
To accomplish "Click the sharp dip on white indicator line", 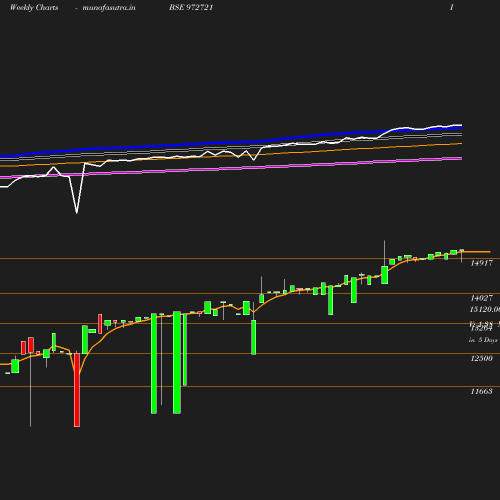I will (77, 212).
